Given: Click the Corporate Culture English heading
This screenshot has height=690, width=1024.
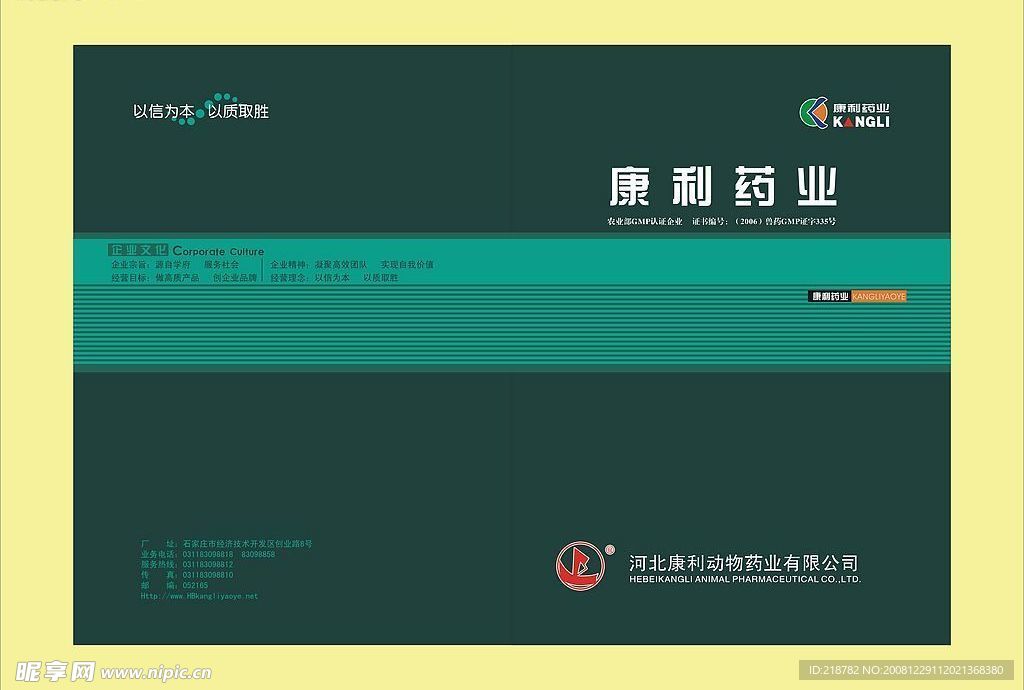Looking at the screenshot, I should pos(218,251).
